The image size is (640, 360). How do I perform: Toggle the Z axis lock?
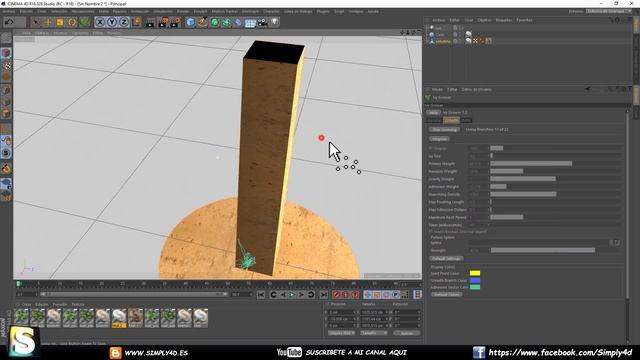124,22
